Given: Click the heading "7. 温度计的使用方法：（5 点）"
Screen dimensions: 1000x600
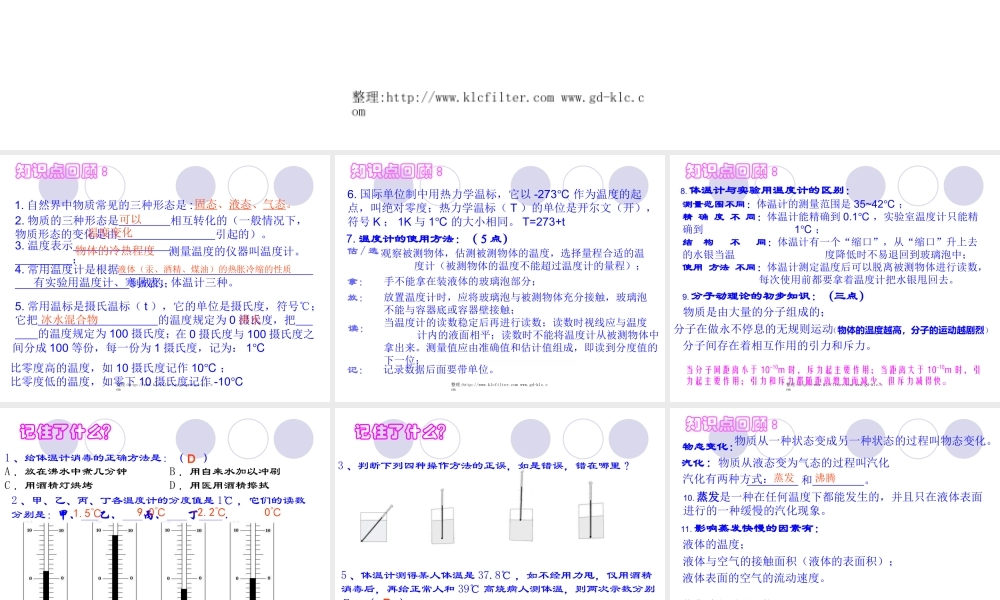Looking at the screenshot, I should click(x=427, y=238).
